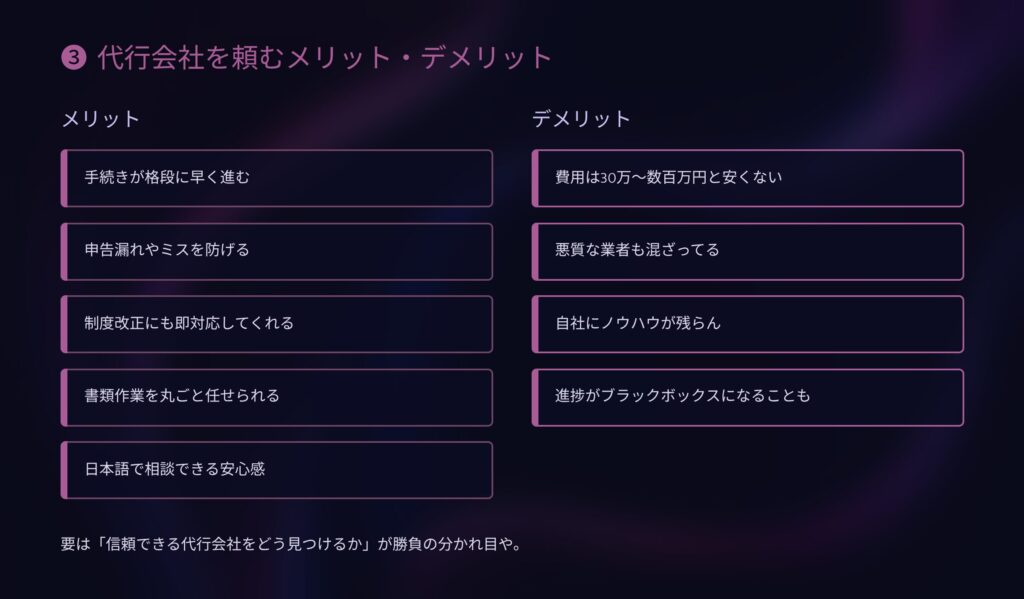Viewport: 1024px width, 599px height.
Task: Click the デメリット column heading
Action: click(x=581, y=119)
